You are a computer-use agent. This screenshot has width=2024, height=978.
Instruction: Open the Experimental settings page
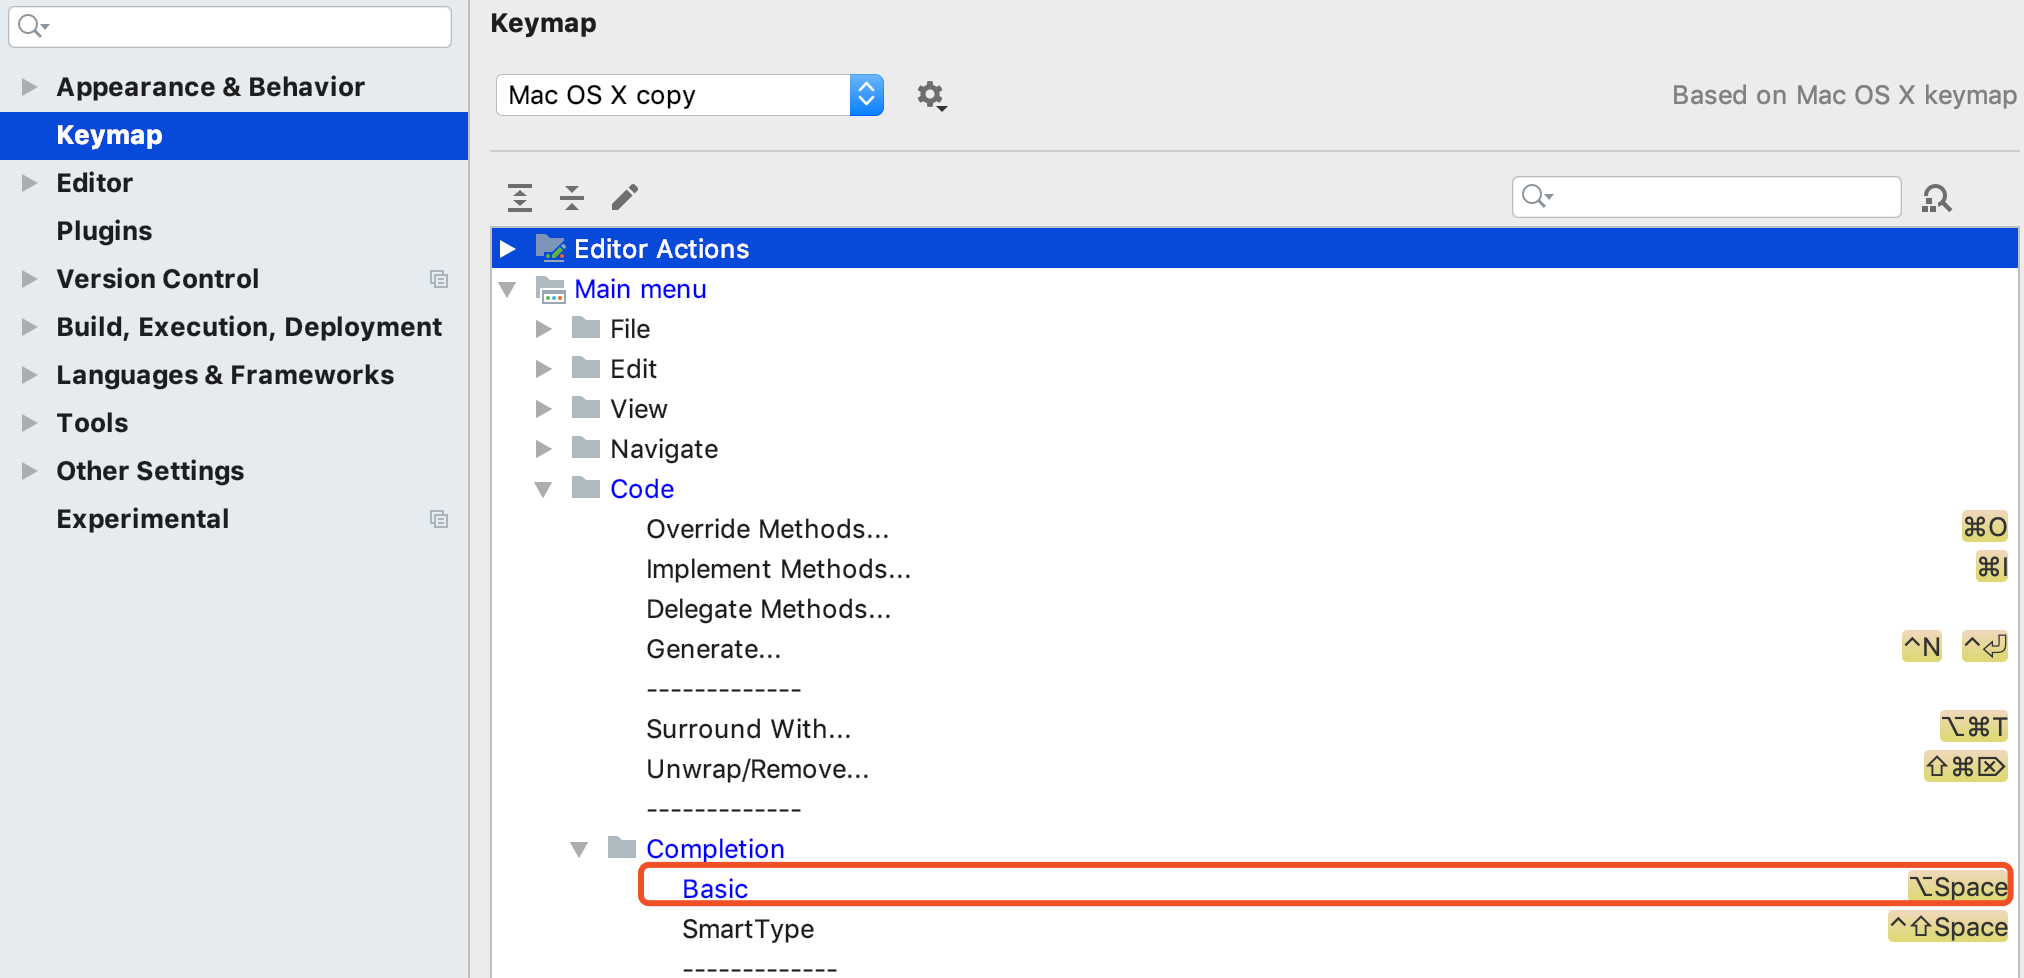pyautogui.click(x=143, y=519)
